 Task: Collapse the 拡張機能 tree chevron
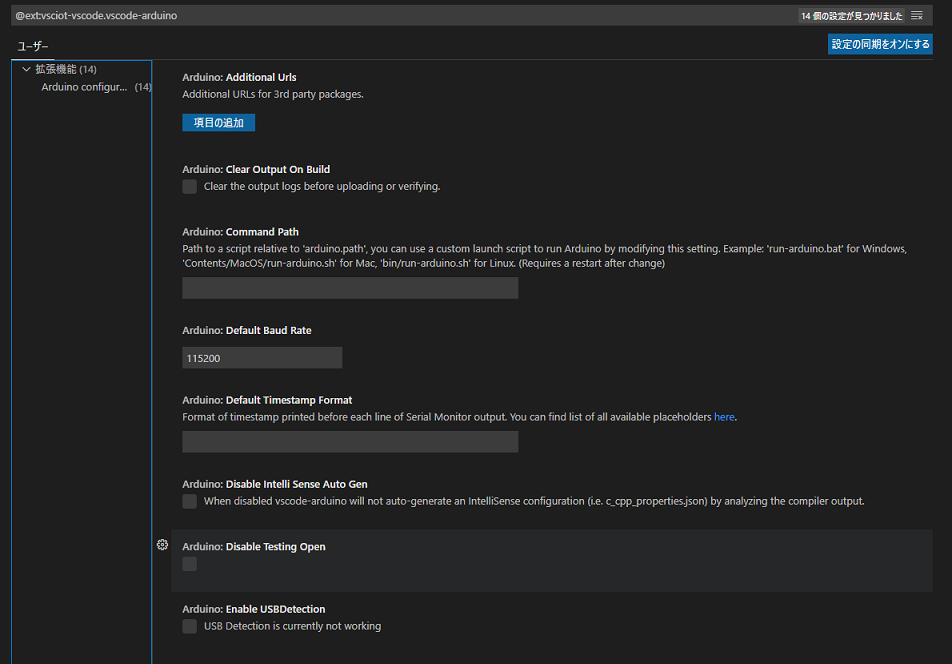pos(26,69)
